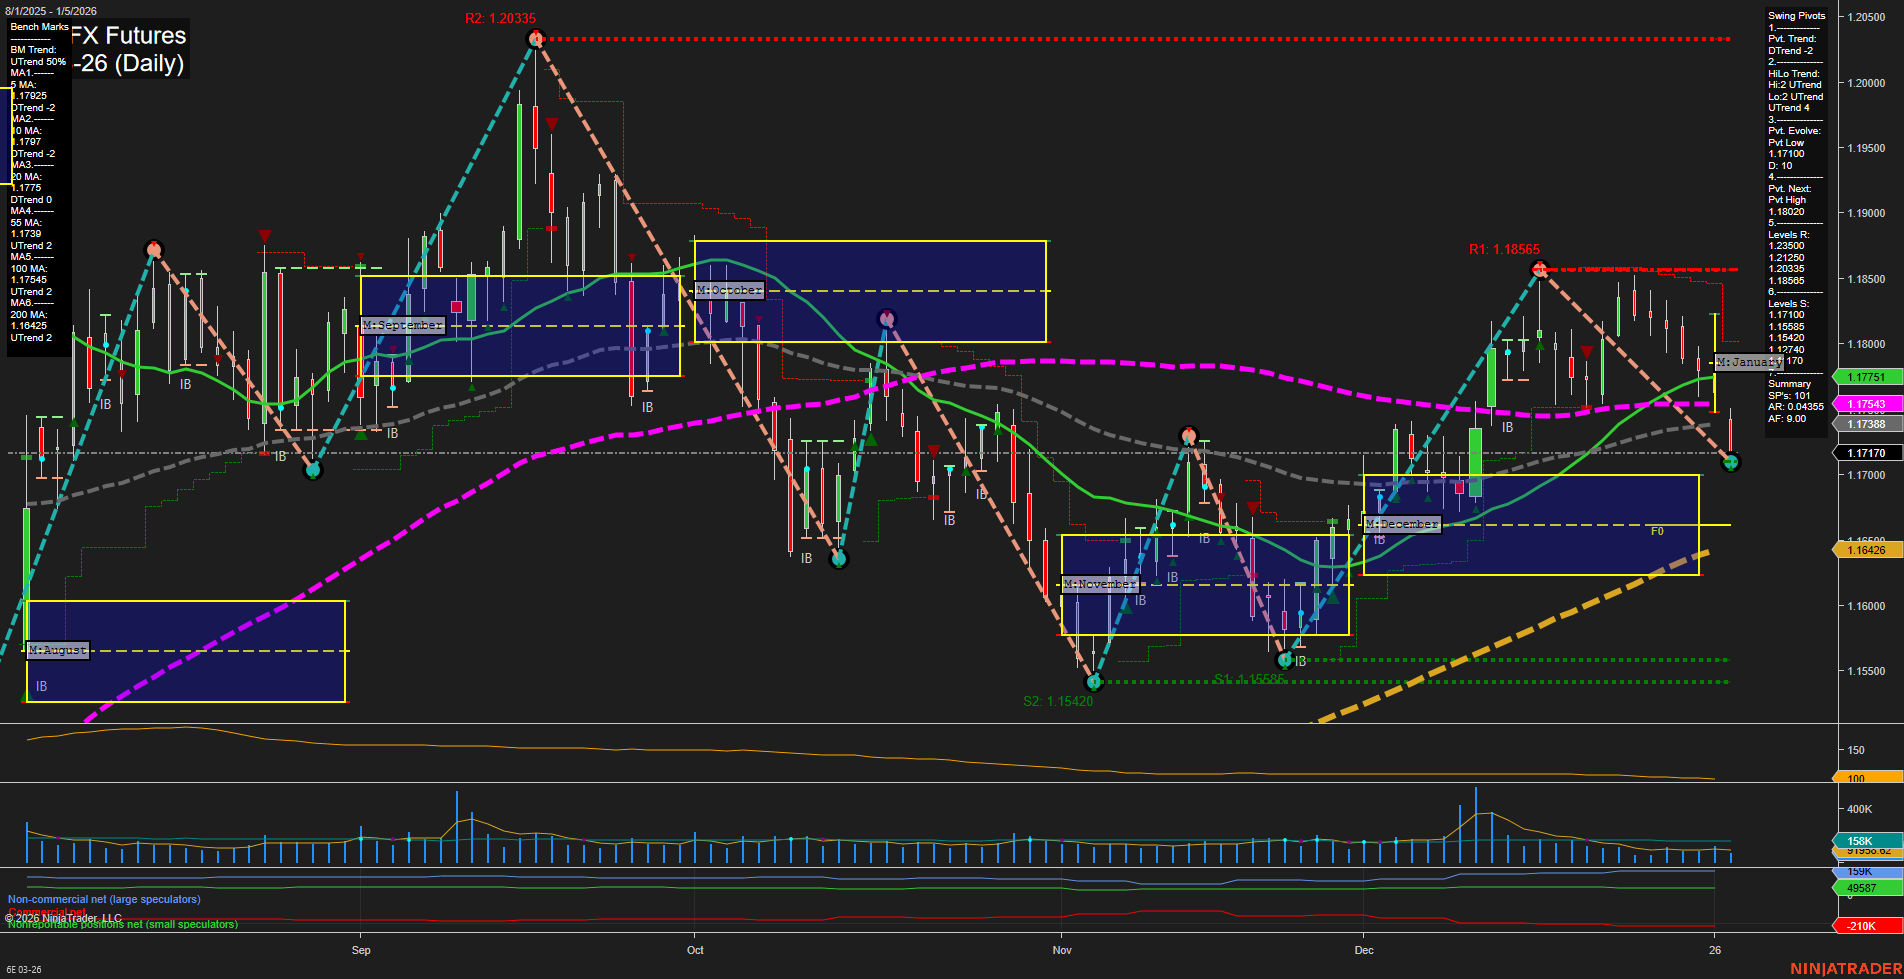
Task: Toggle the Non-commercial net legend visibility
Action: tap(103, 899)
